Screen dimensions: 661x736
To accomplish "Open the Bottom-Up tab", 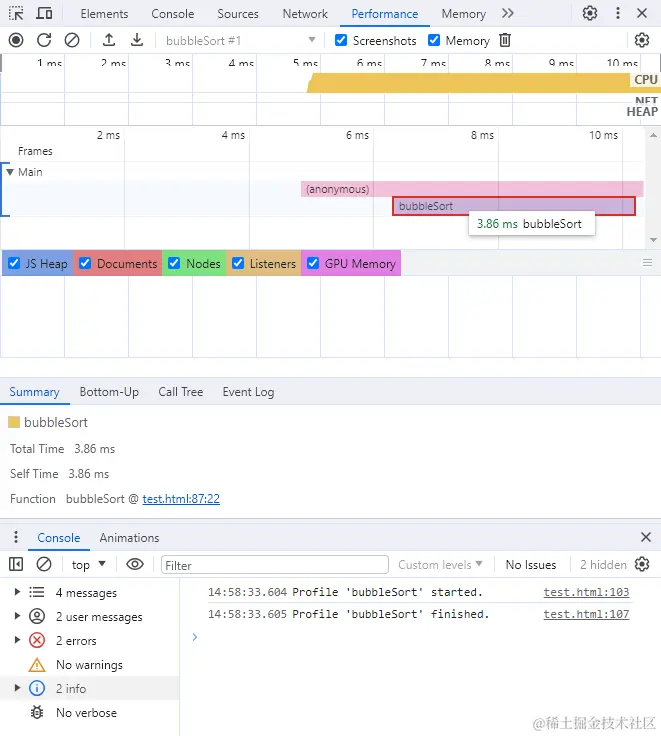I will point(109,392).
